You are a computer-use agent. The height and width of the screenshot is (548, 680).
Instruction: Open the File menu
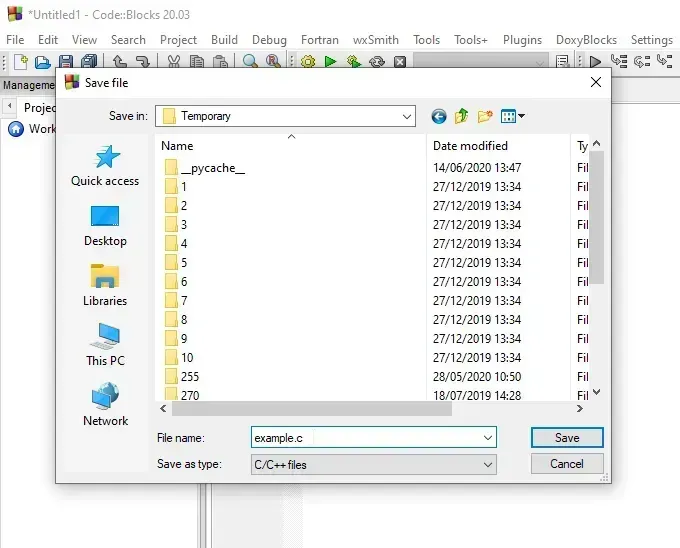tap(15, 40)
